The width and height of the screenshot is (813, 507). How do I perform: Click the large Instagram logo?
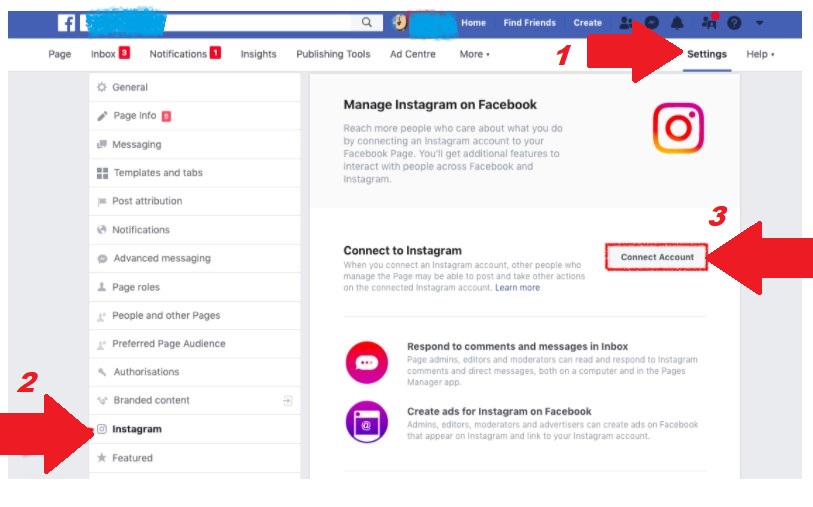pyautogui.click(x=678, y=128)
